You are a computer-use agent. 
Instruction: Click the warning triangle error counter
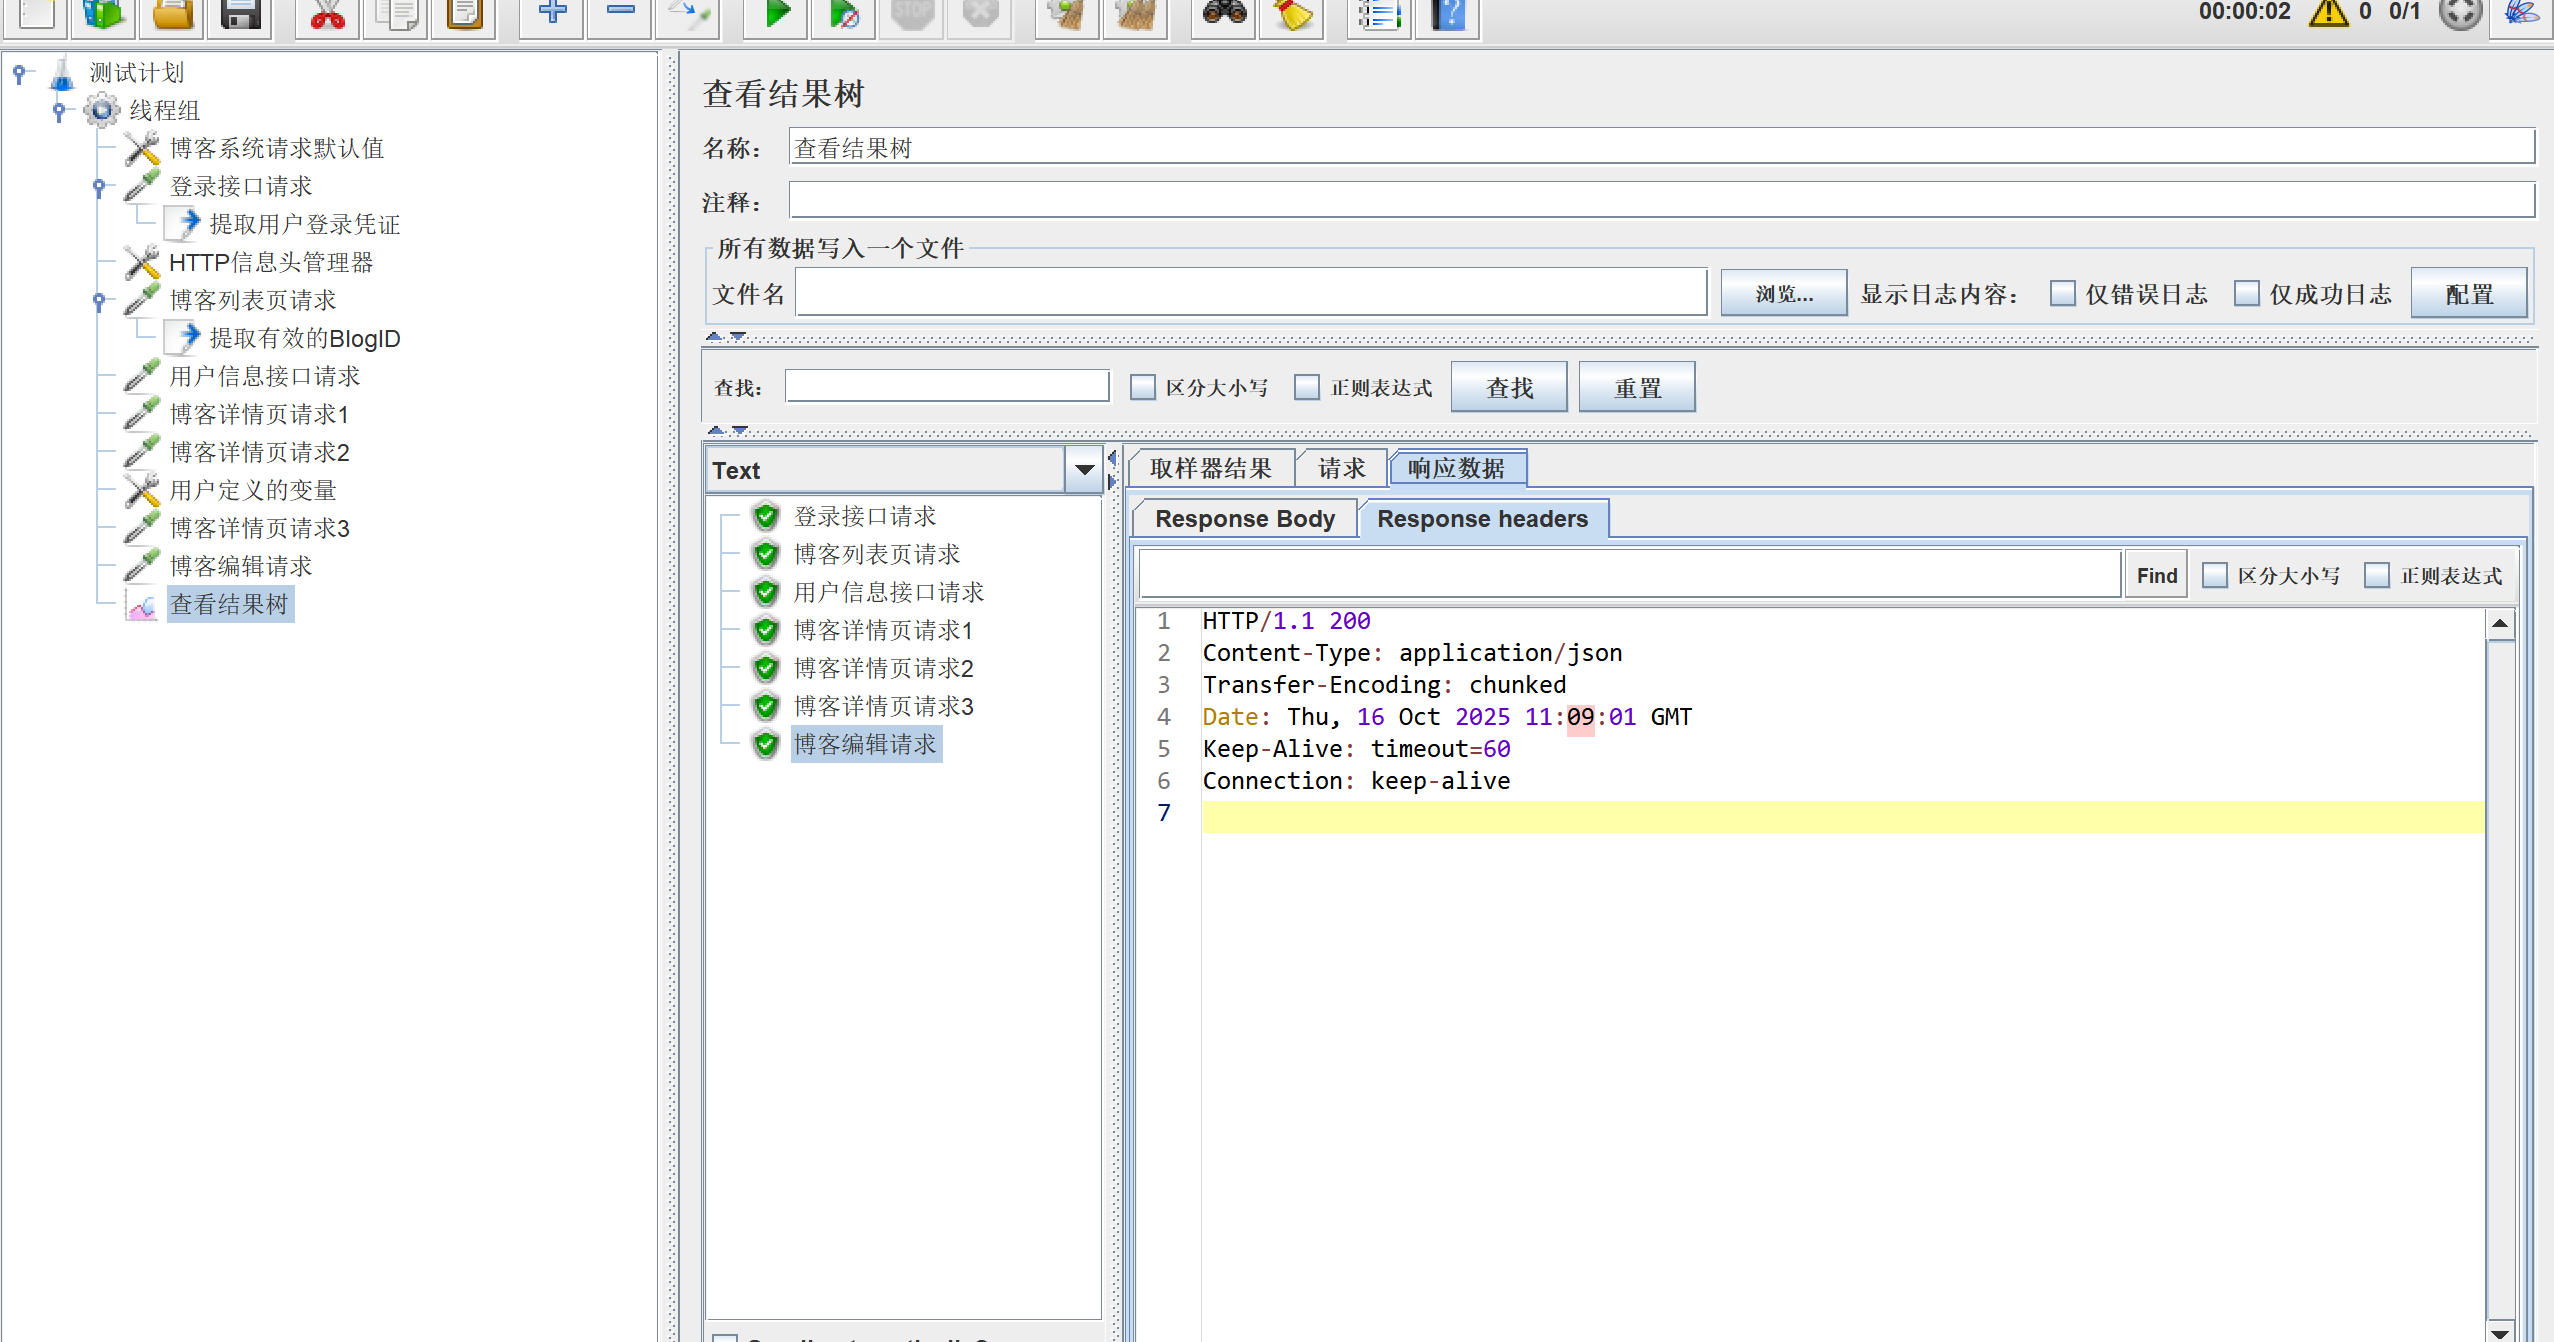(2328, 13)
